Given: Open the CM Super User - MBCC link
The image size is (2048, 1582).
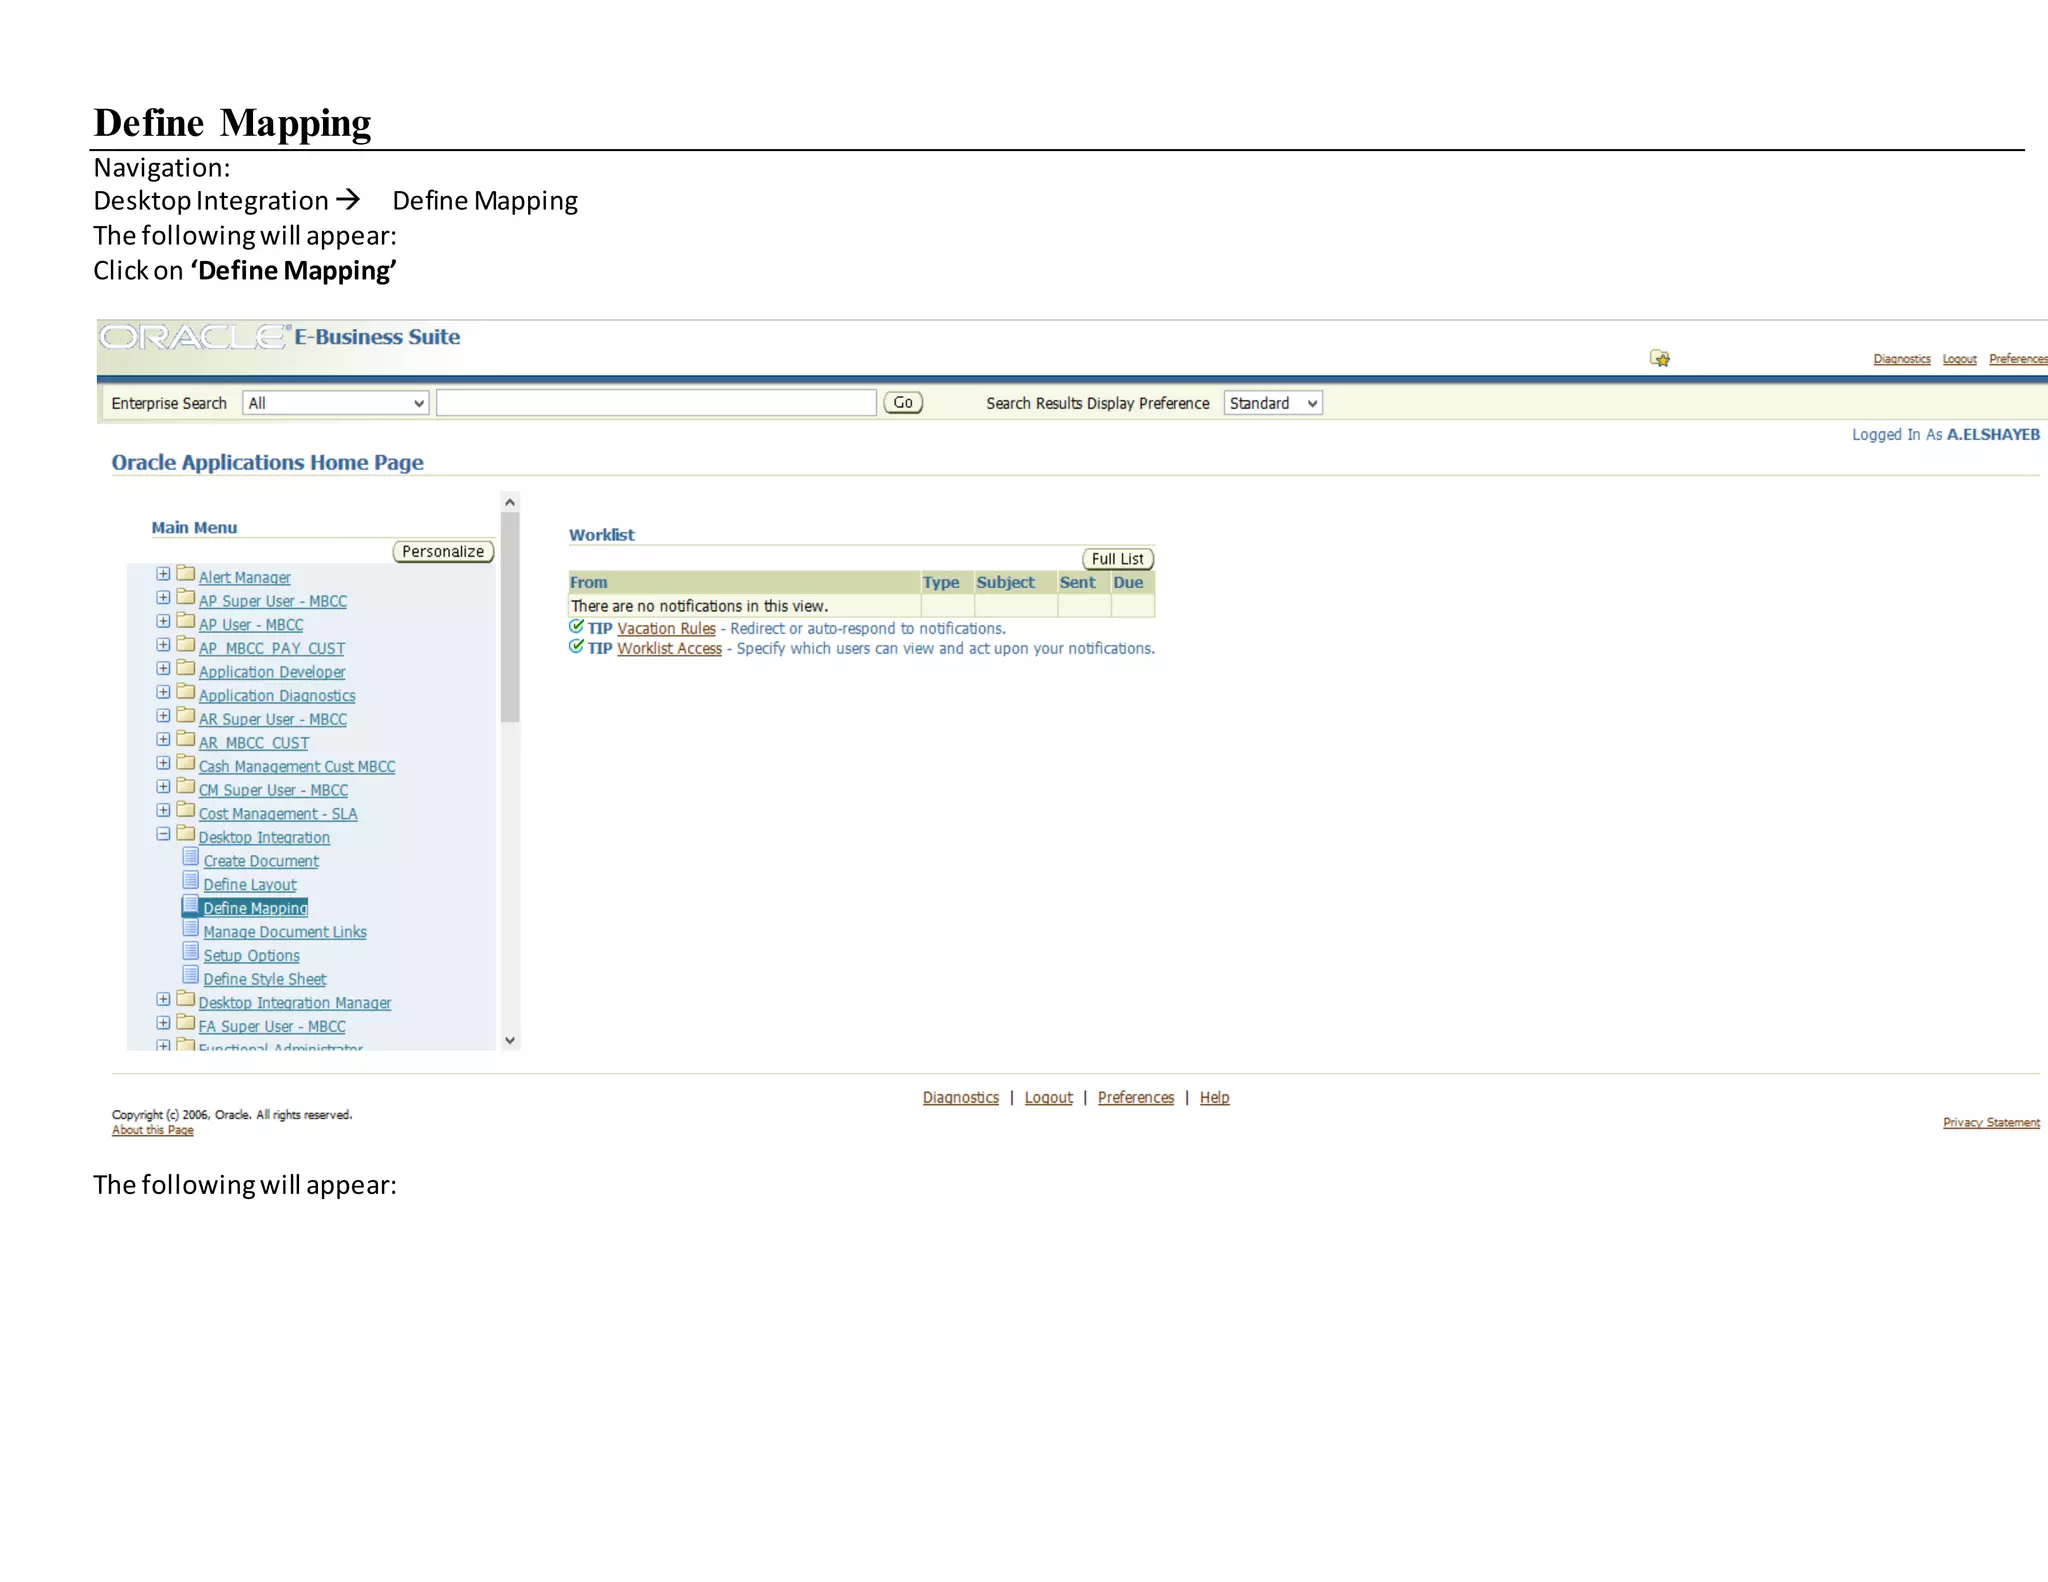Looking at the screenshot, I should 273,791.
